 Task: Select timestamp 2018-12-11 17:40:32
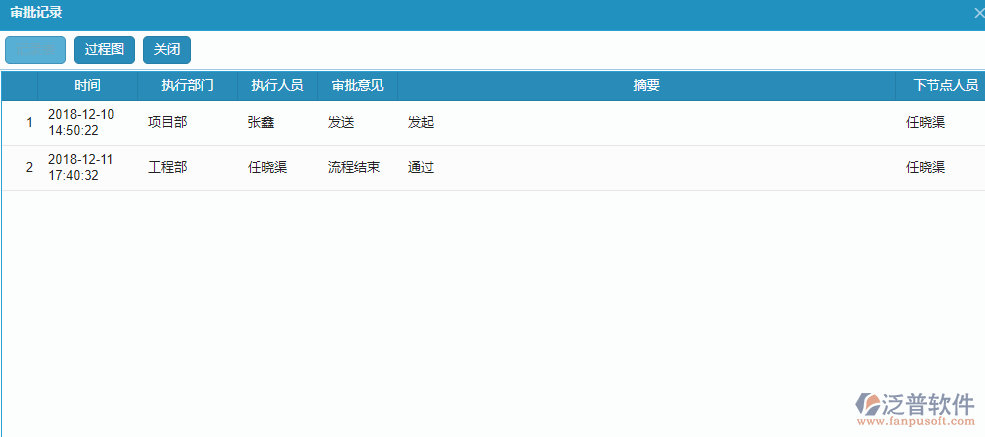coord(80,168)
